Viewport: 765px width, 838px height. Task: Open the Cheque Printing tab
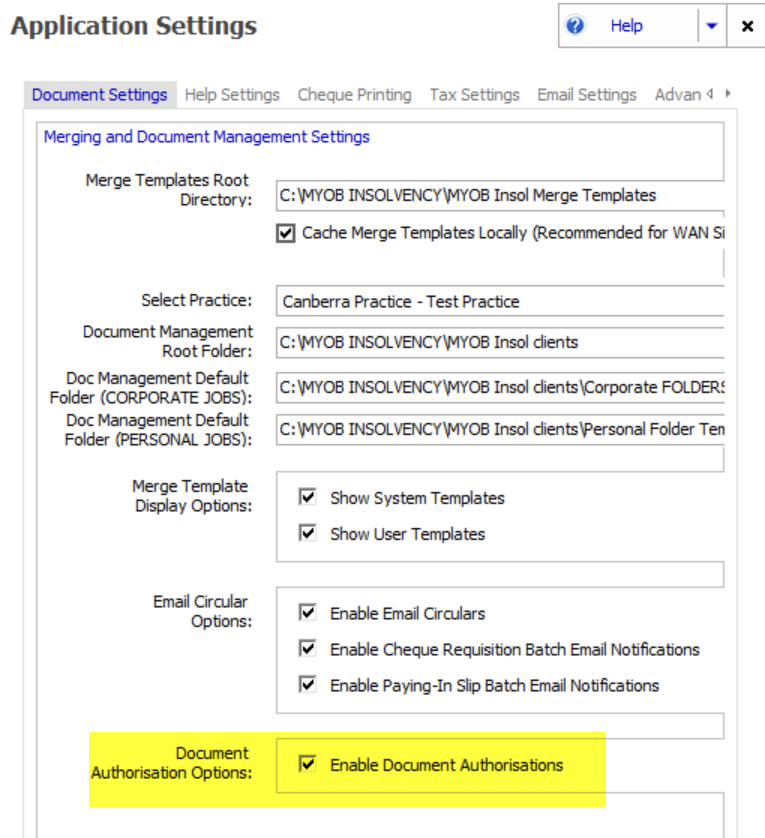(x=354, y=95)
